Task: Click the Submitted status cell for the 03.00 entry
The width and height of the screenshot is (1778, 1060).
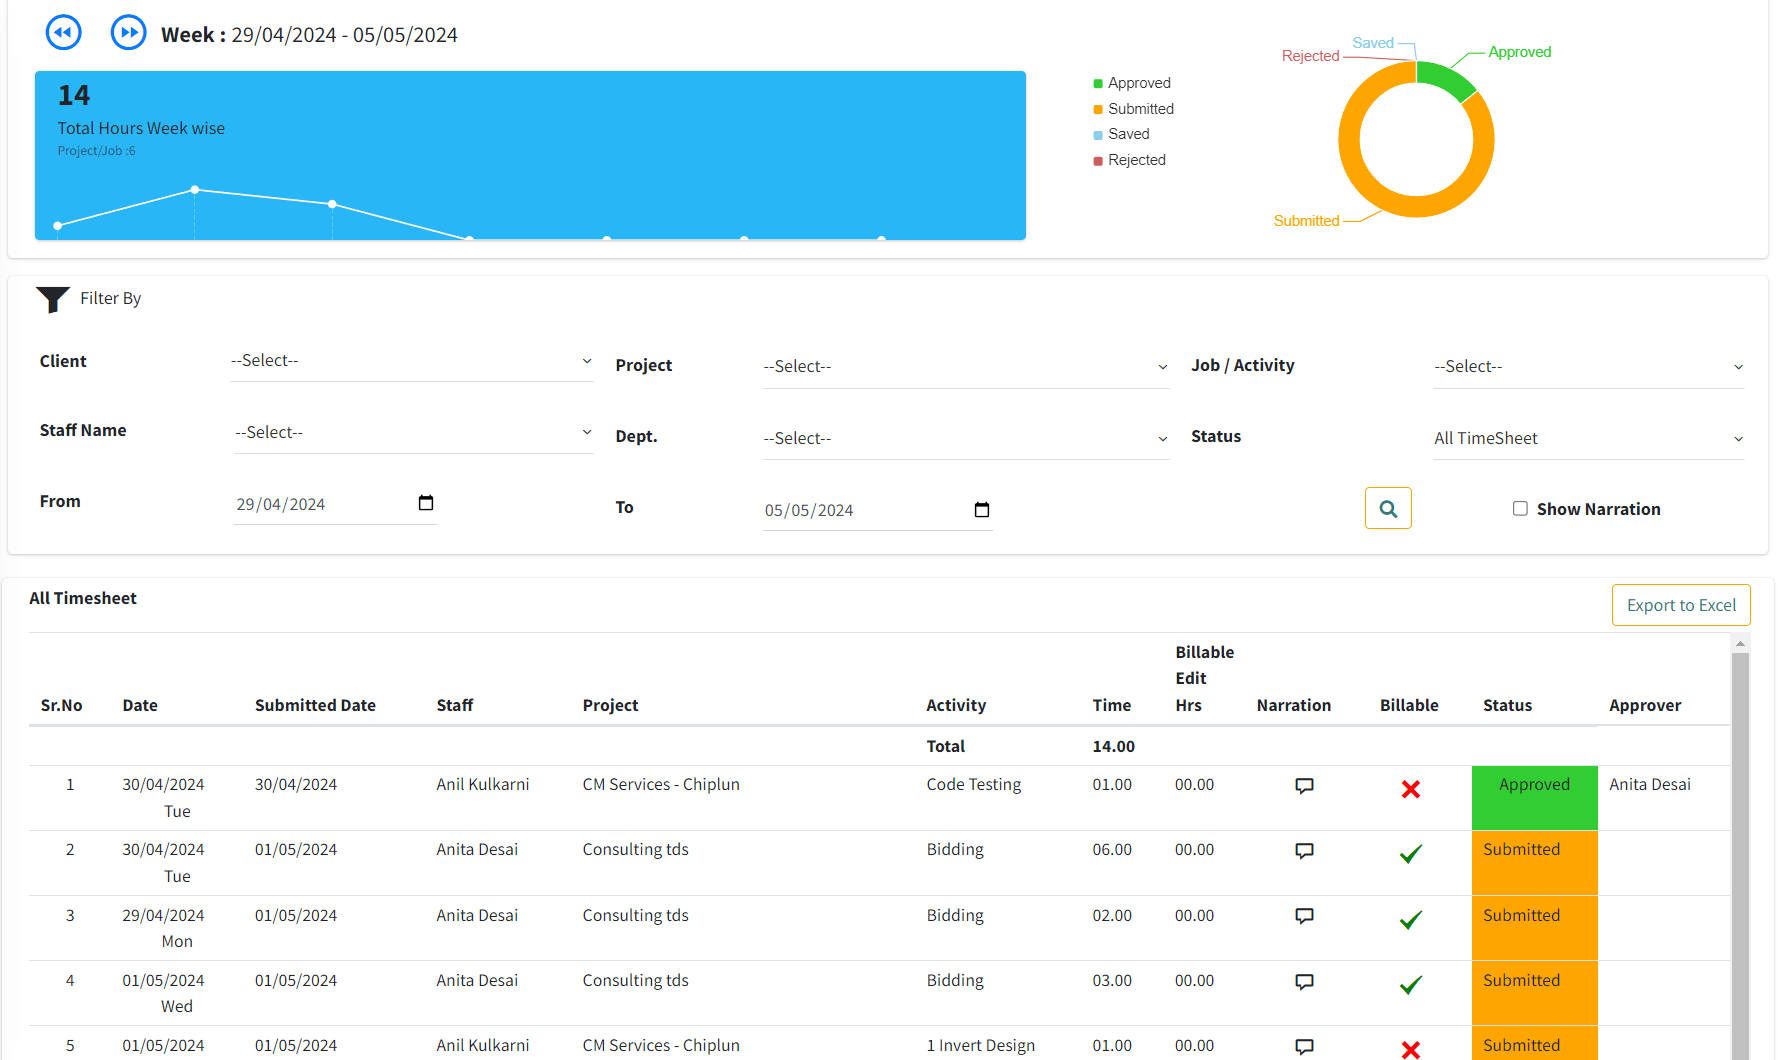Action: coord(1534,993)
